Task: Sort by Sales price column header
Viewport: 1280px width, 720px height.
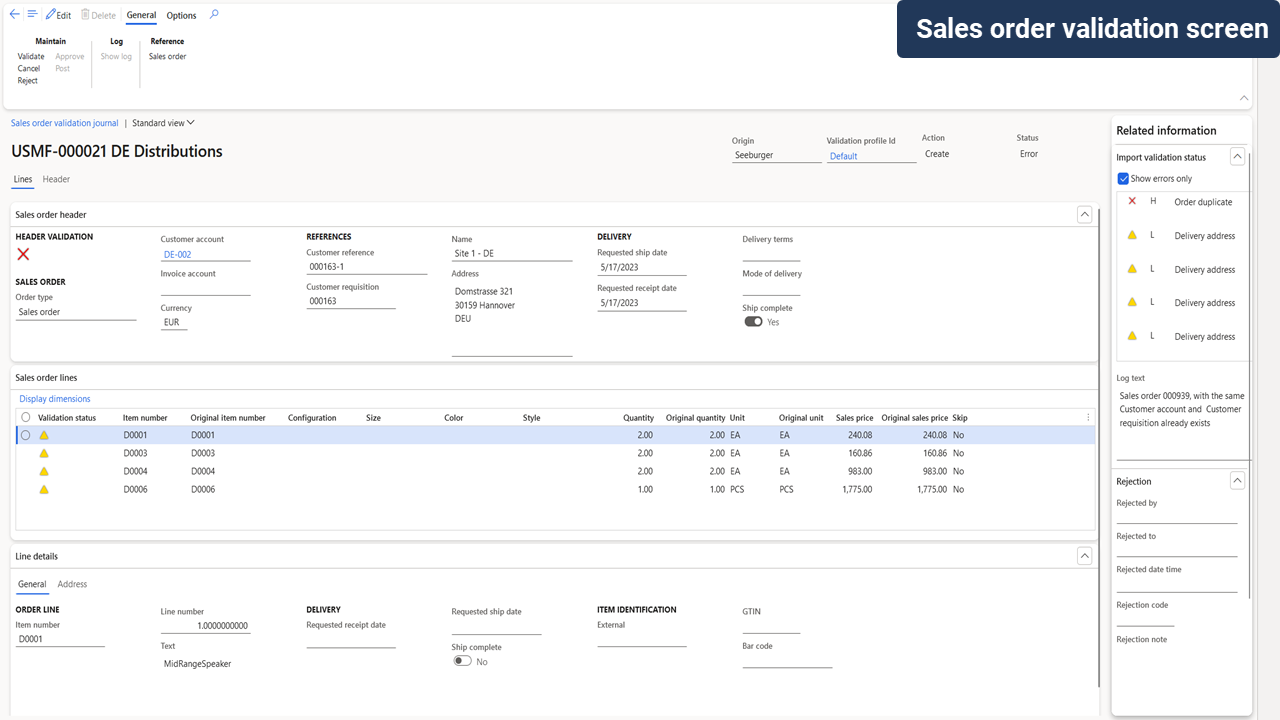Action: tap(853, 417)
